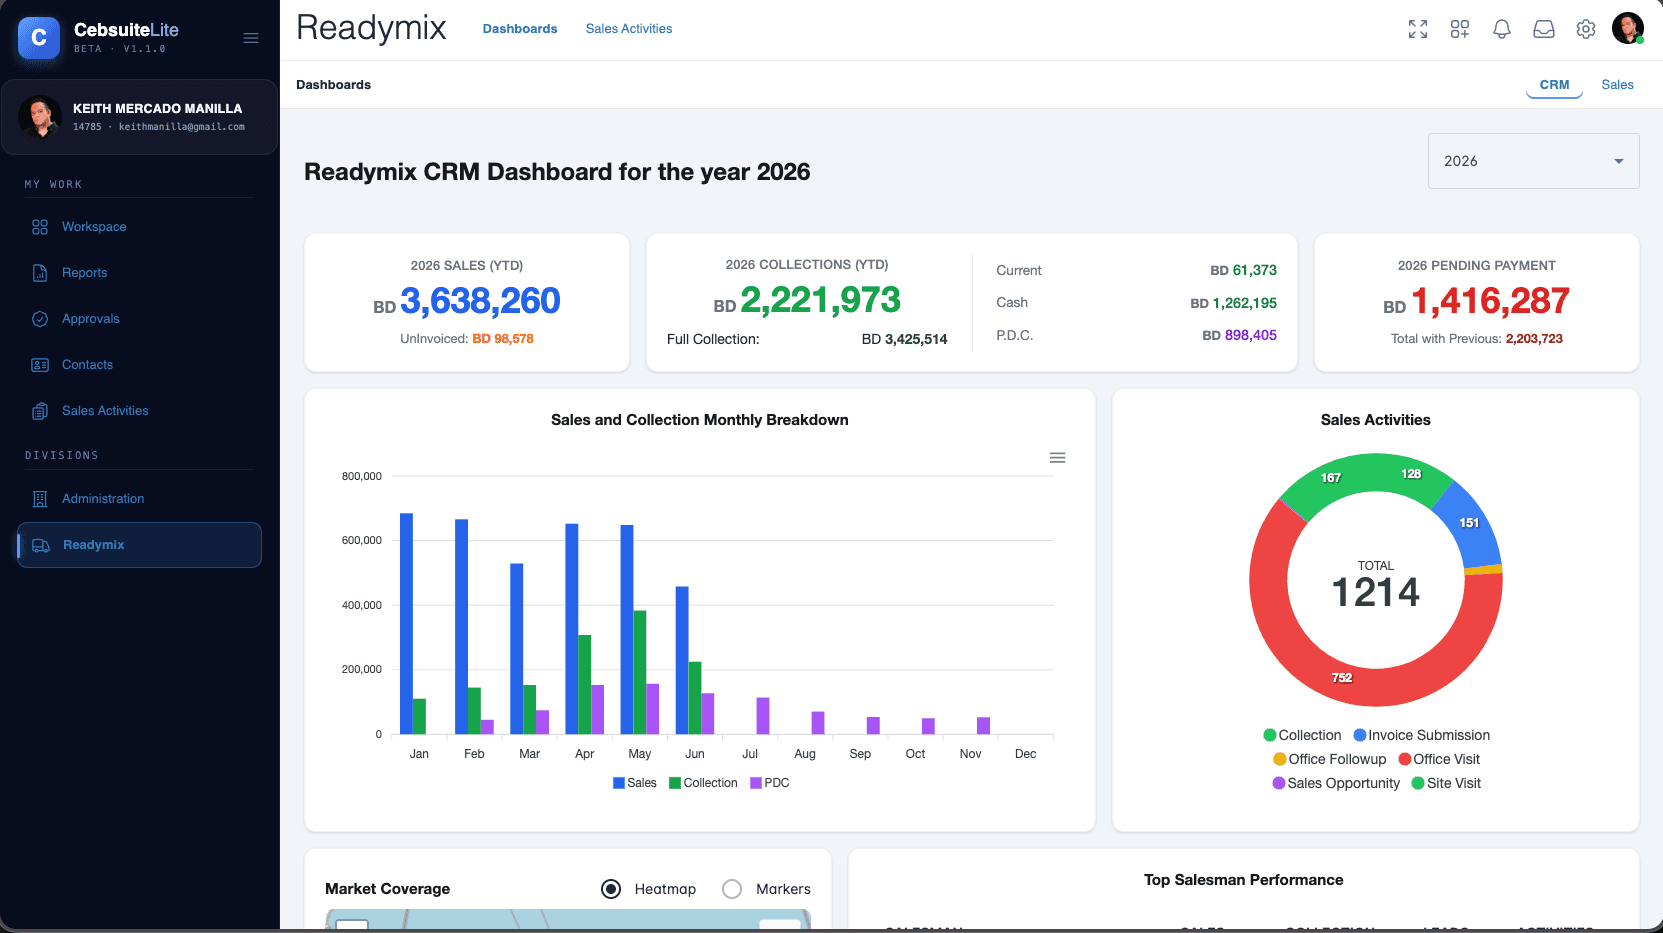Click the 2026 Sales YTD value 3,638,260
Screen dimensions: 1663x933
[480, 301]
